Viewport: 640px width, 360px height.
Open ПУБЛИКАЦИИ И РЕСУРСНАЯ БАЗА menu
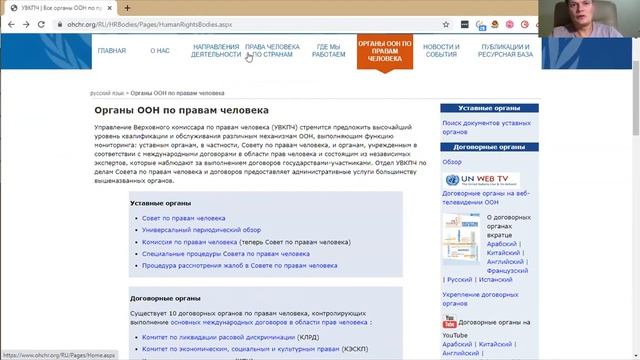click(x=505, y=51)
